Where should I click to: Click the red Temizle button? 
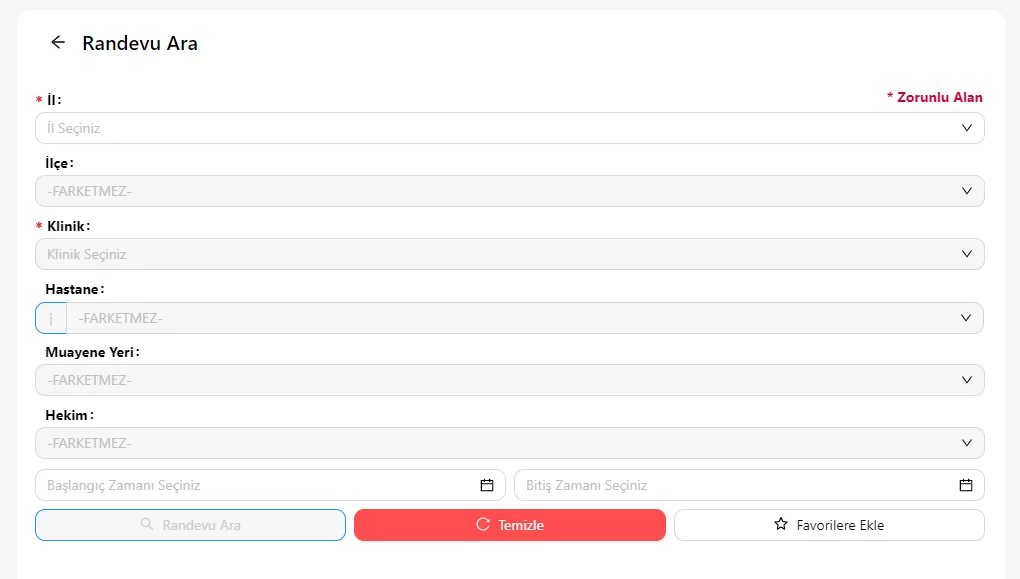click(510, 525)
